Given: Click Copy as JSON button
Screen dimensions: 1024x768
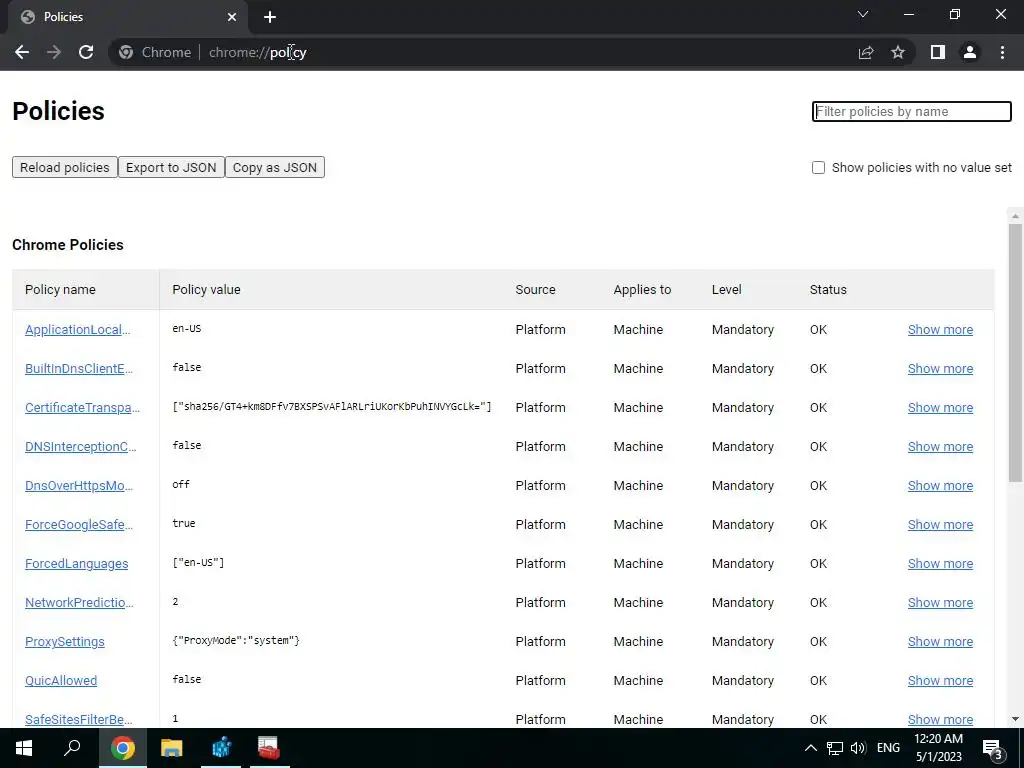Looking at the screenshot, I should pyautogui.click(x=275, y=167).
